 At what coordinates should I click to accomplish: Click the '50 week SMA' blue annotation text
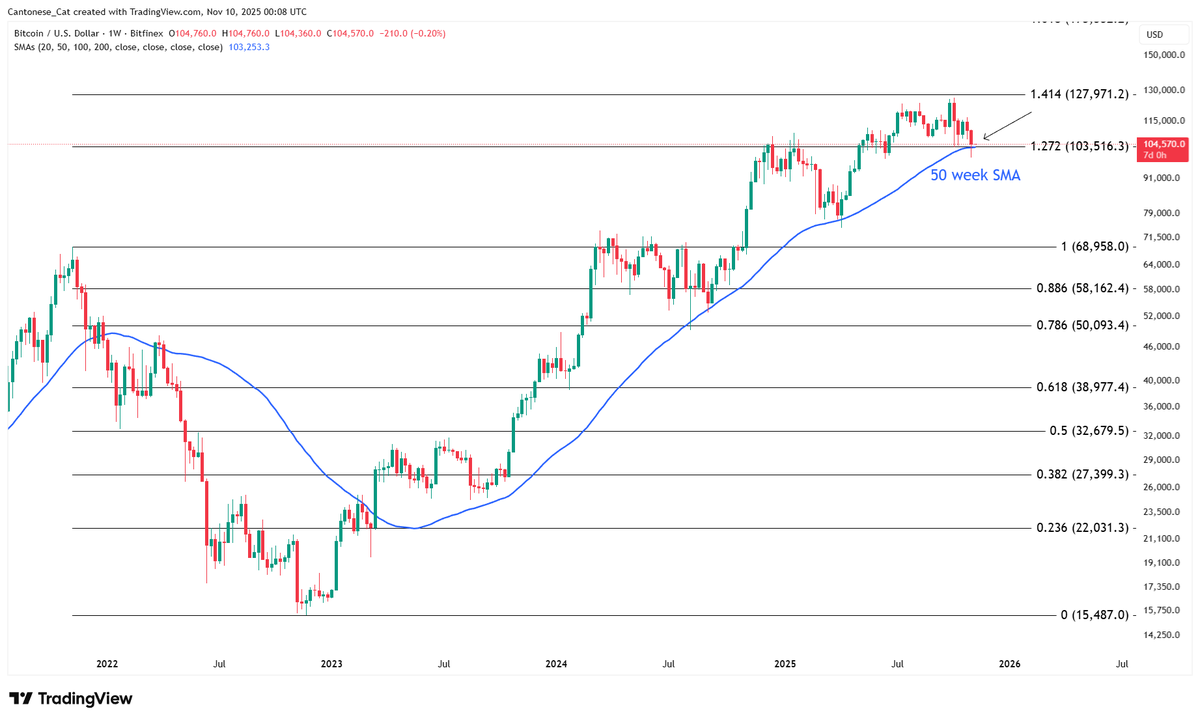click(x=975, y=174)
